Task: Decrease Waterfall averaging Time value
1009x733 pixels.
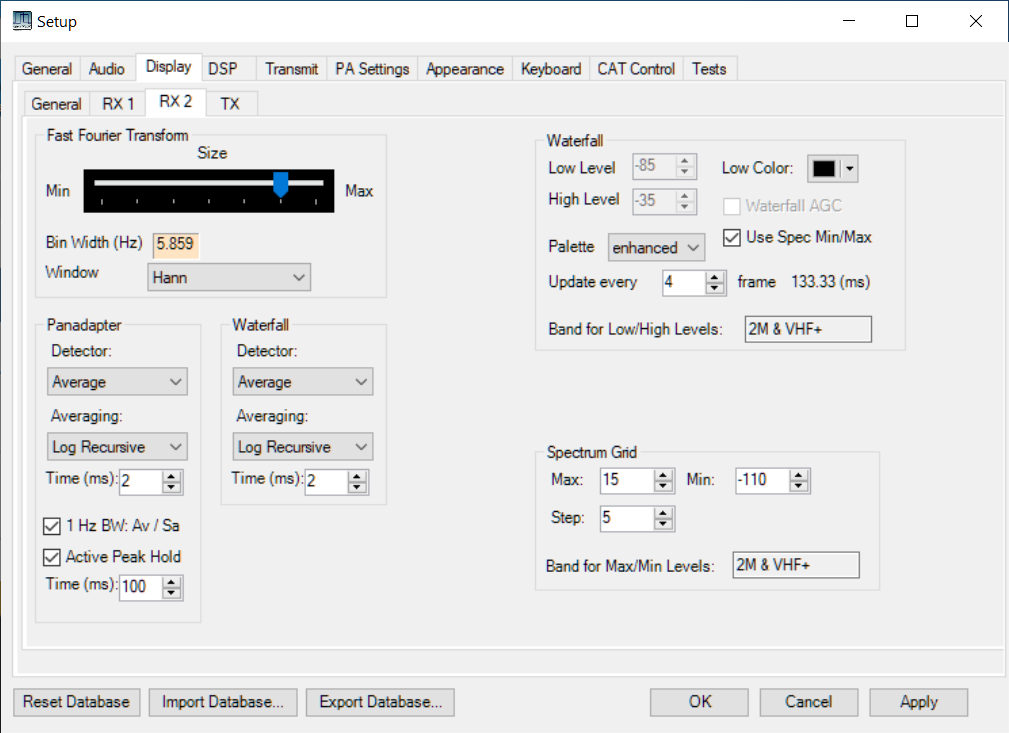Action: [x=357, y=488]
